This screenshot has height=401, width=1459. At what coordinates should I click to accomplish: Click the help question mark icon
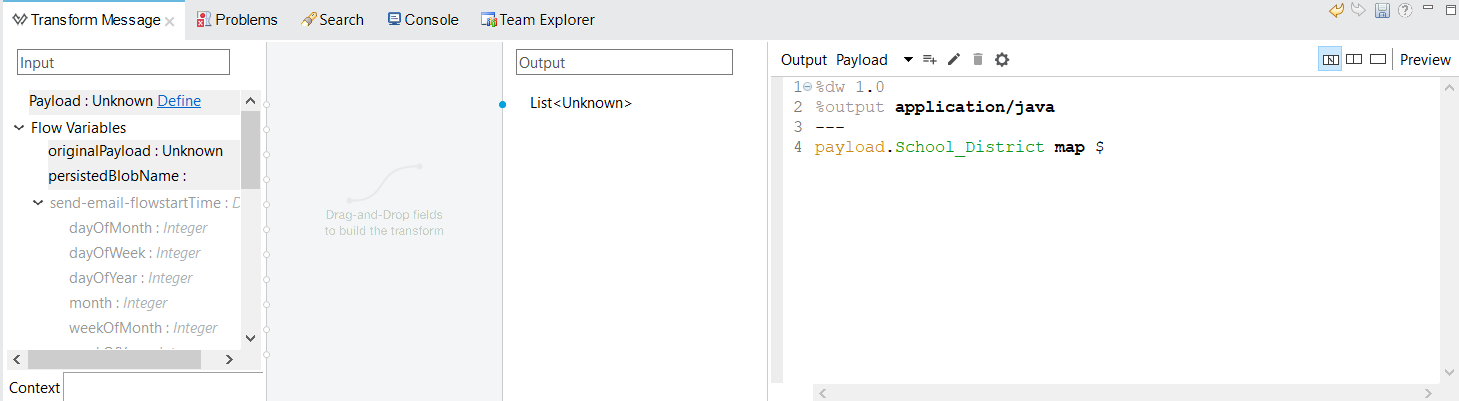1405,11
